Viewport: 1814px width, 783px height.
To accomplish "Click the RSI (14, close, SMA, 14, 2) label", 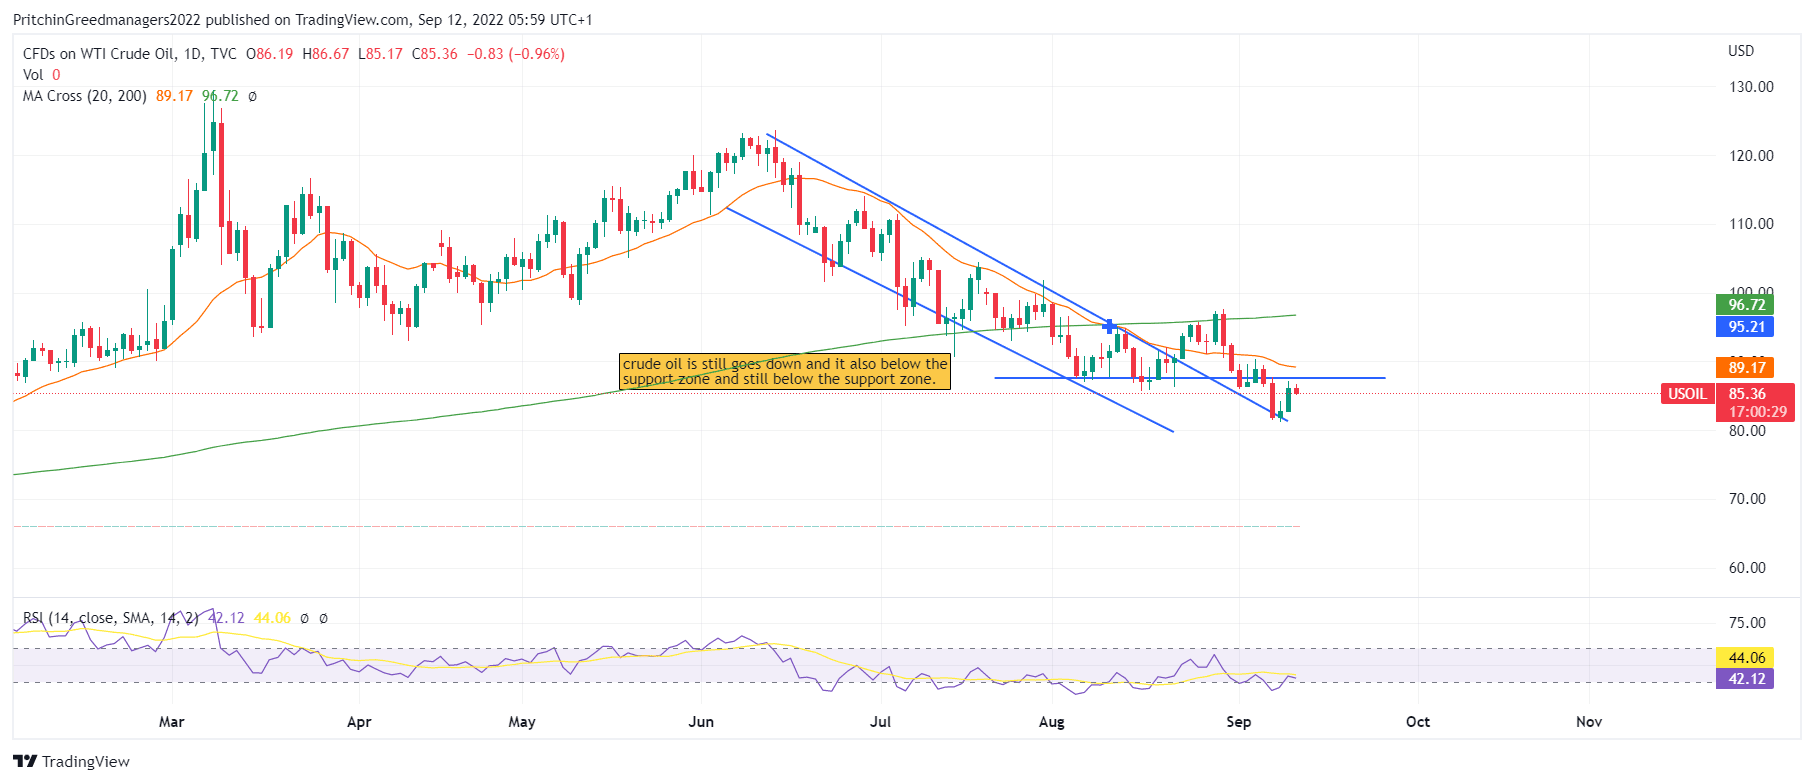I will coord(111,618).
